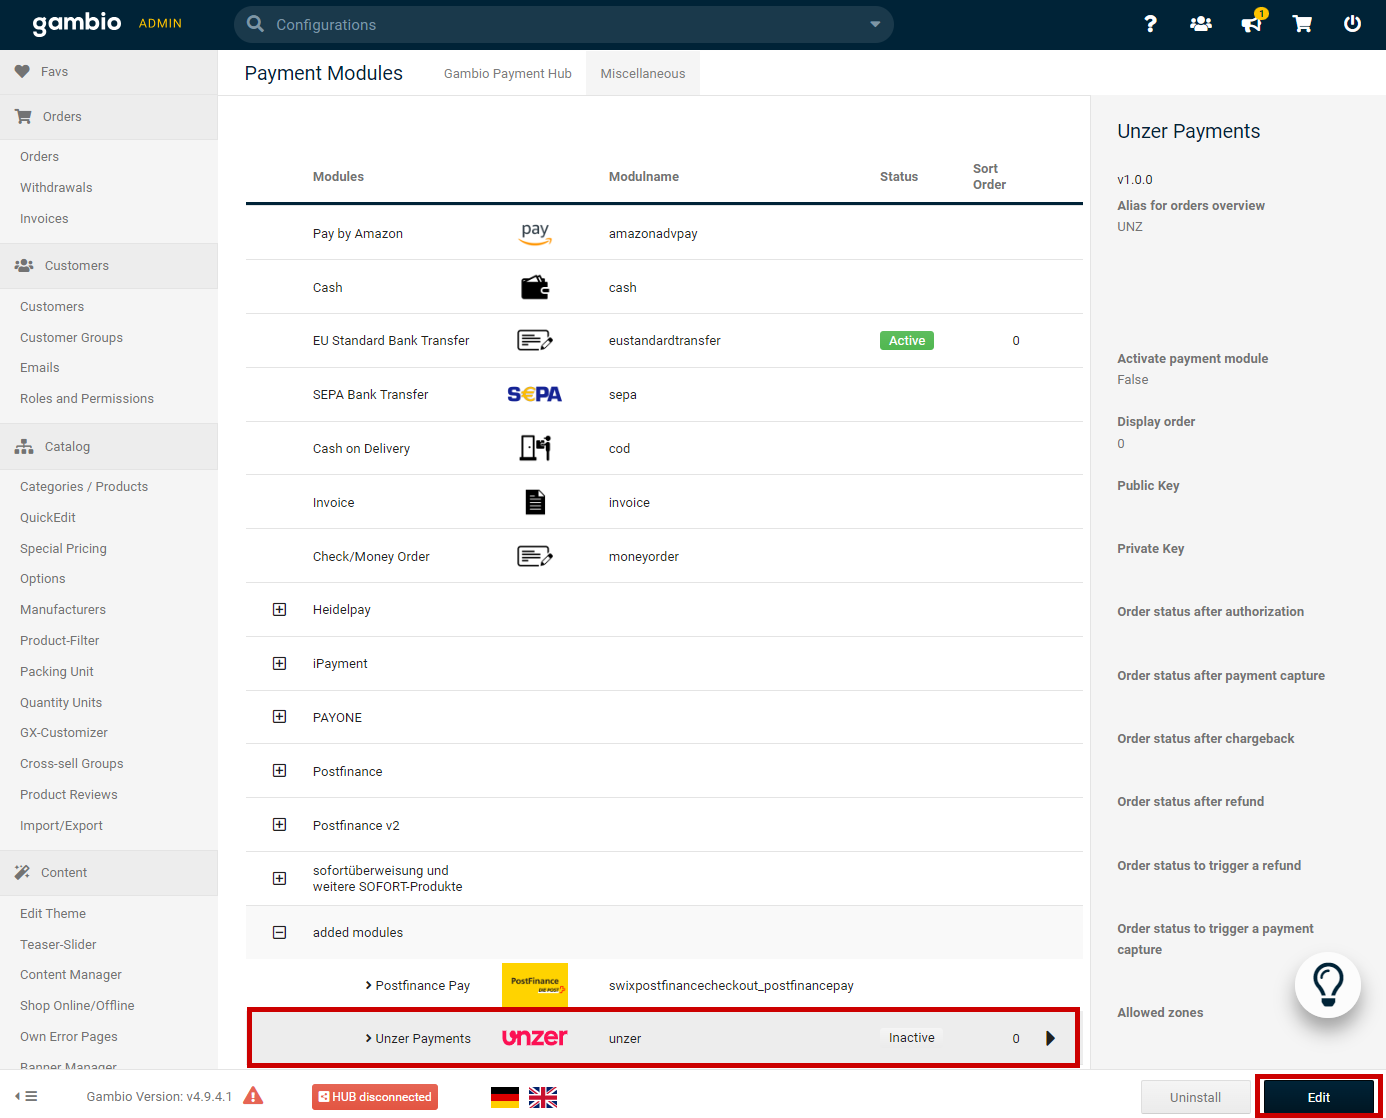Click the Cash wallet icon
1386x1118 pixels.
(535, 287)
